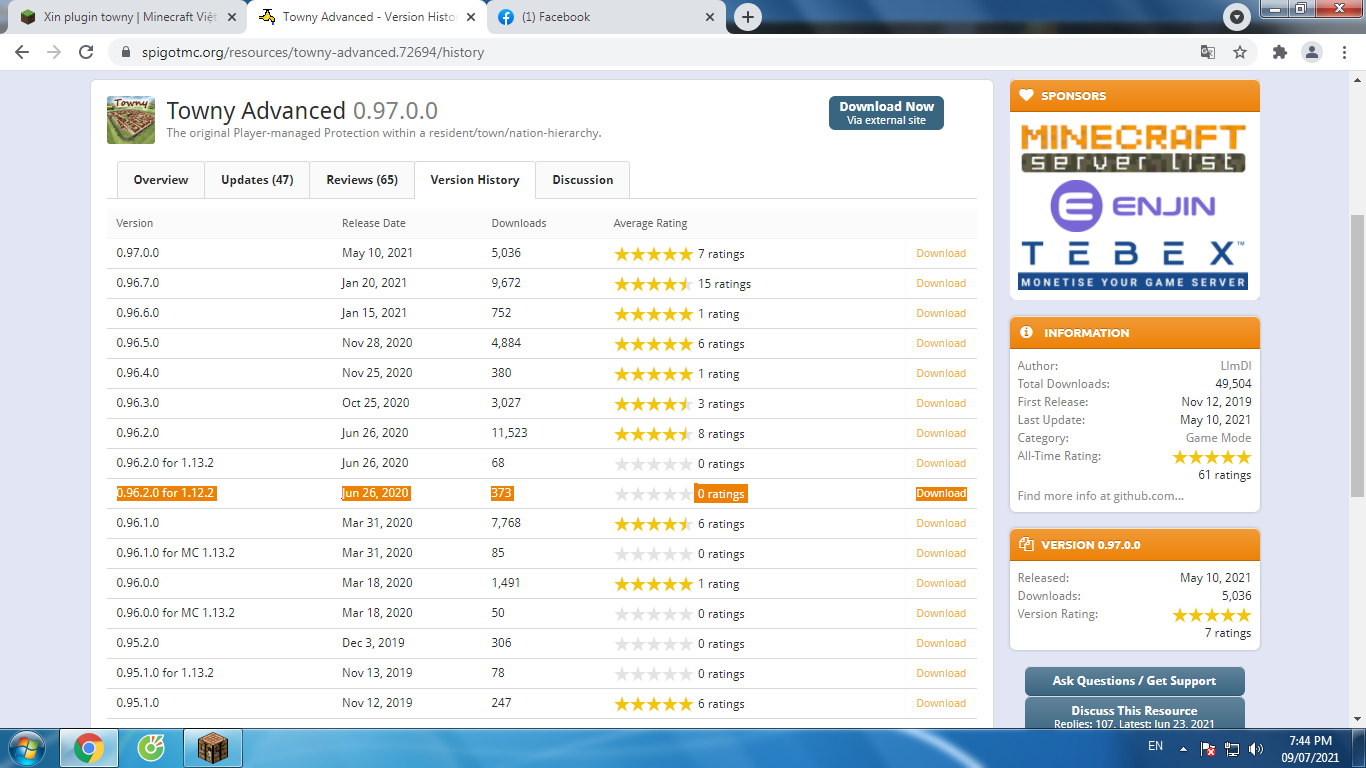1366x768 pixels.
Task: Bookmark this page with the star icon
Action: click(x=1240, y=52)
